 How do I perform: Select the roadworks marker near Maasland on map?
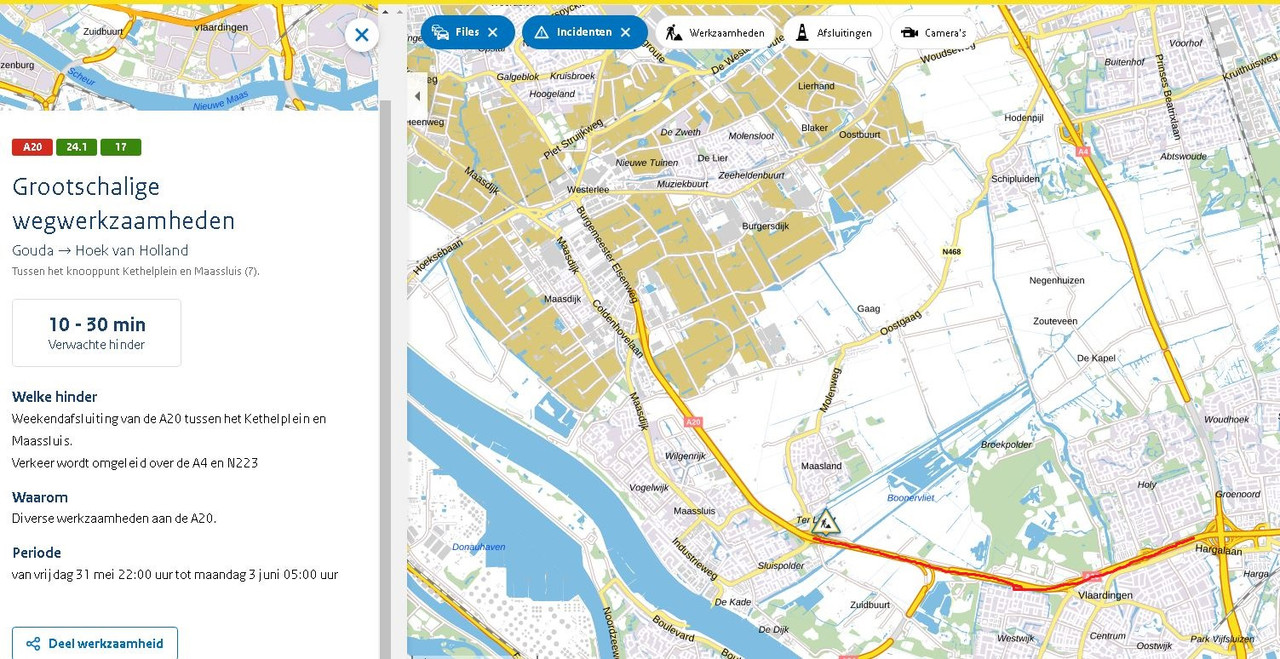click(826, 522)
